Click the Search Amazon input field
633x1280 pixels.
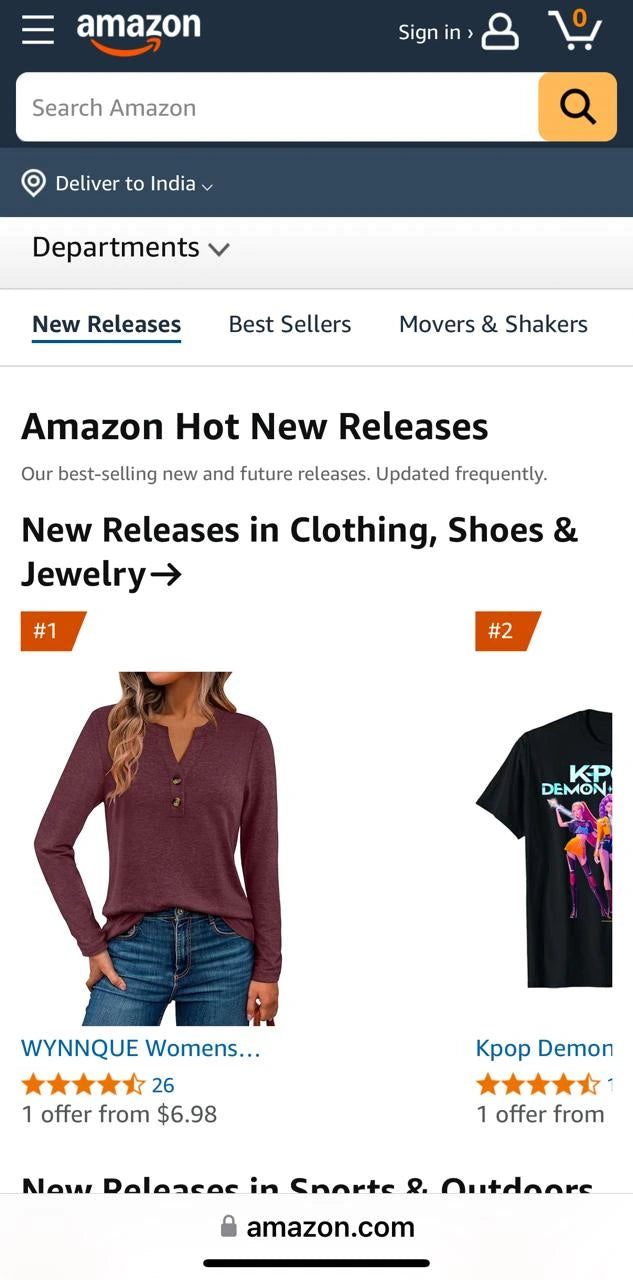[277, 107]
